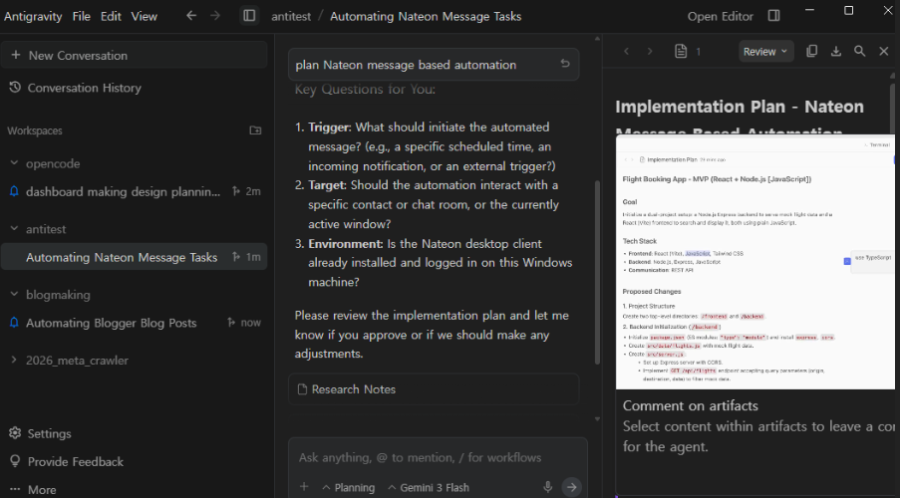Click the plus attach icon

(304, 487)
